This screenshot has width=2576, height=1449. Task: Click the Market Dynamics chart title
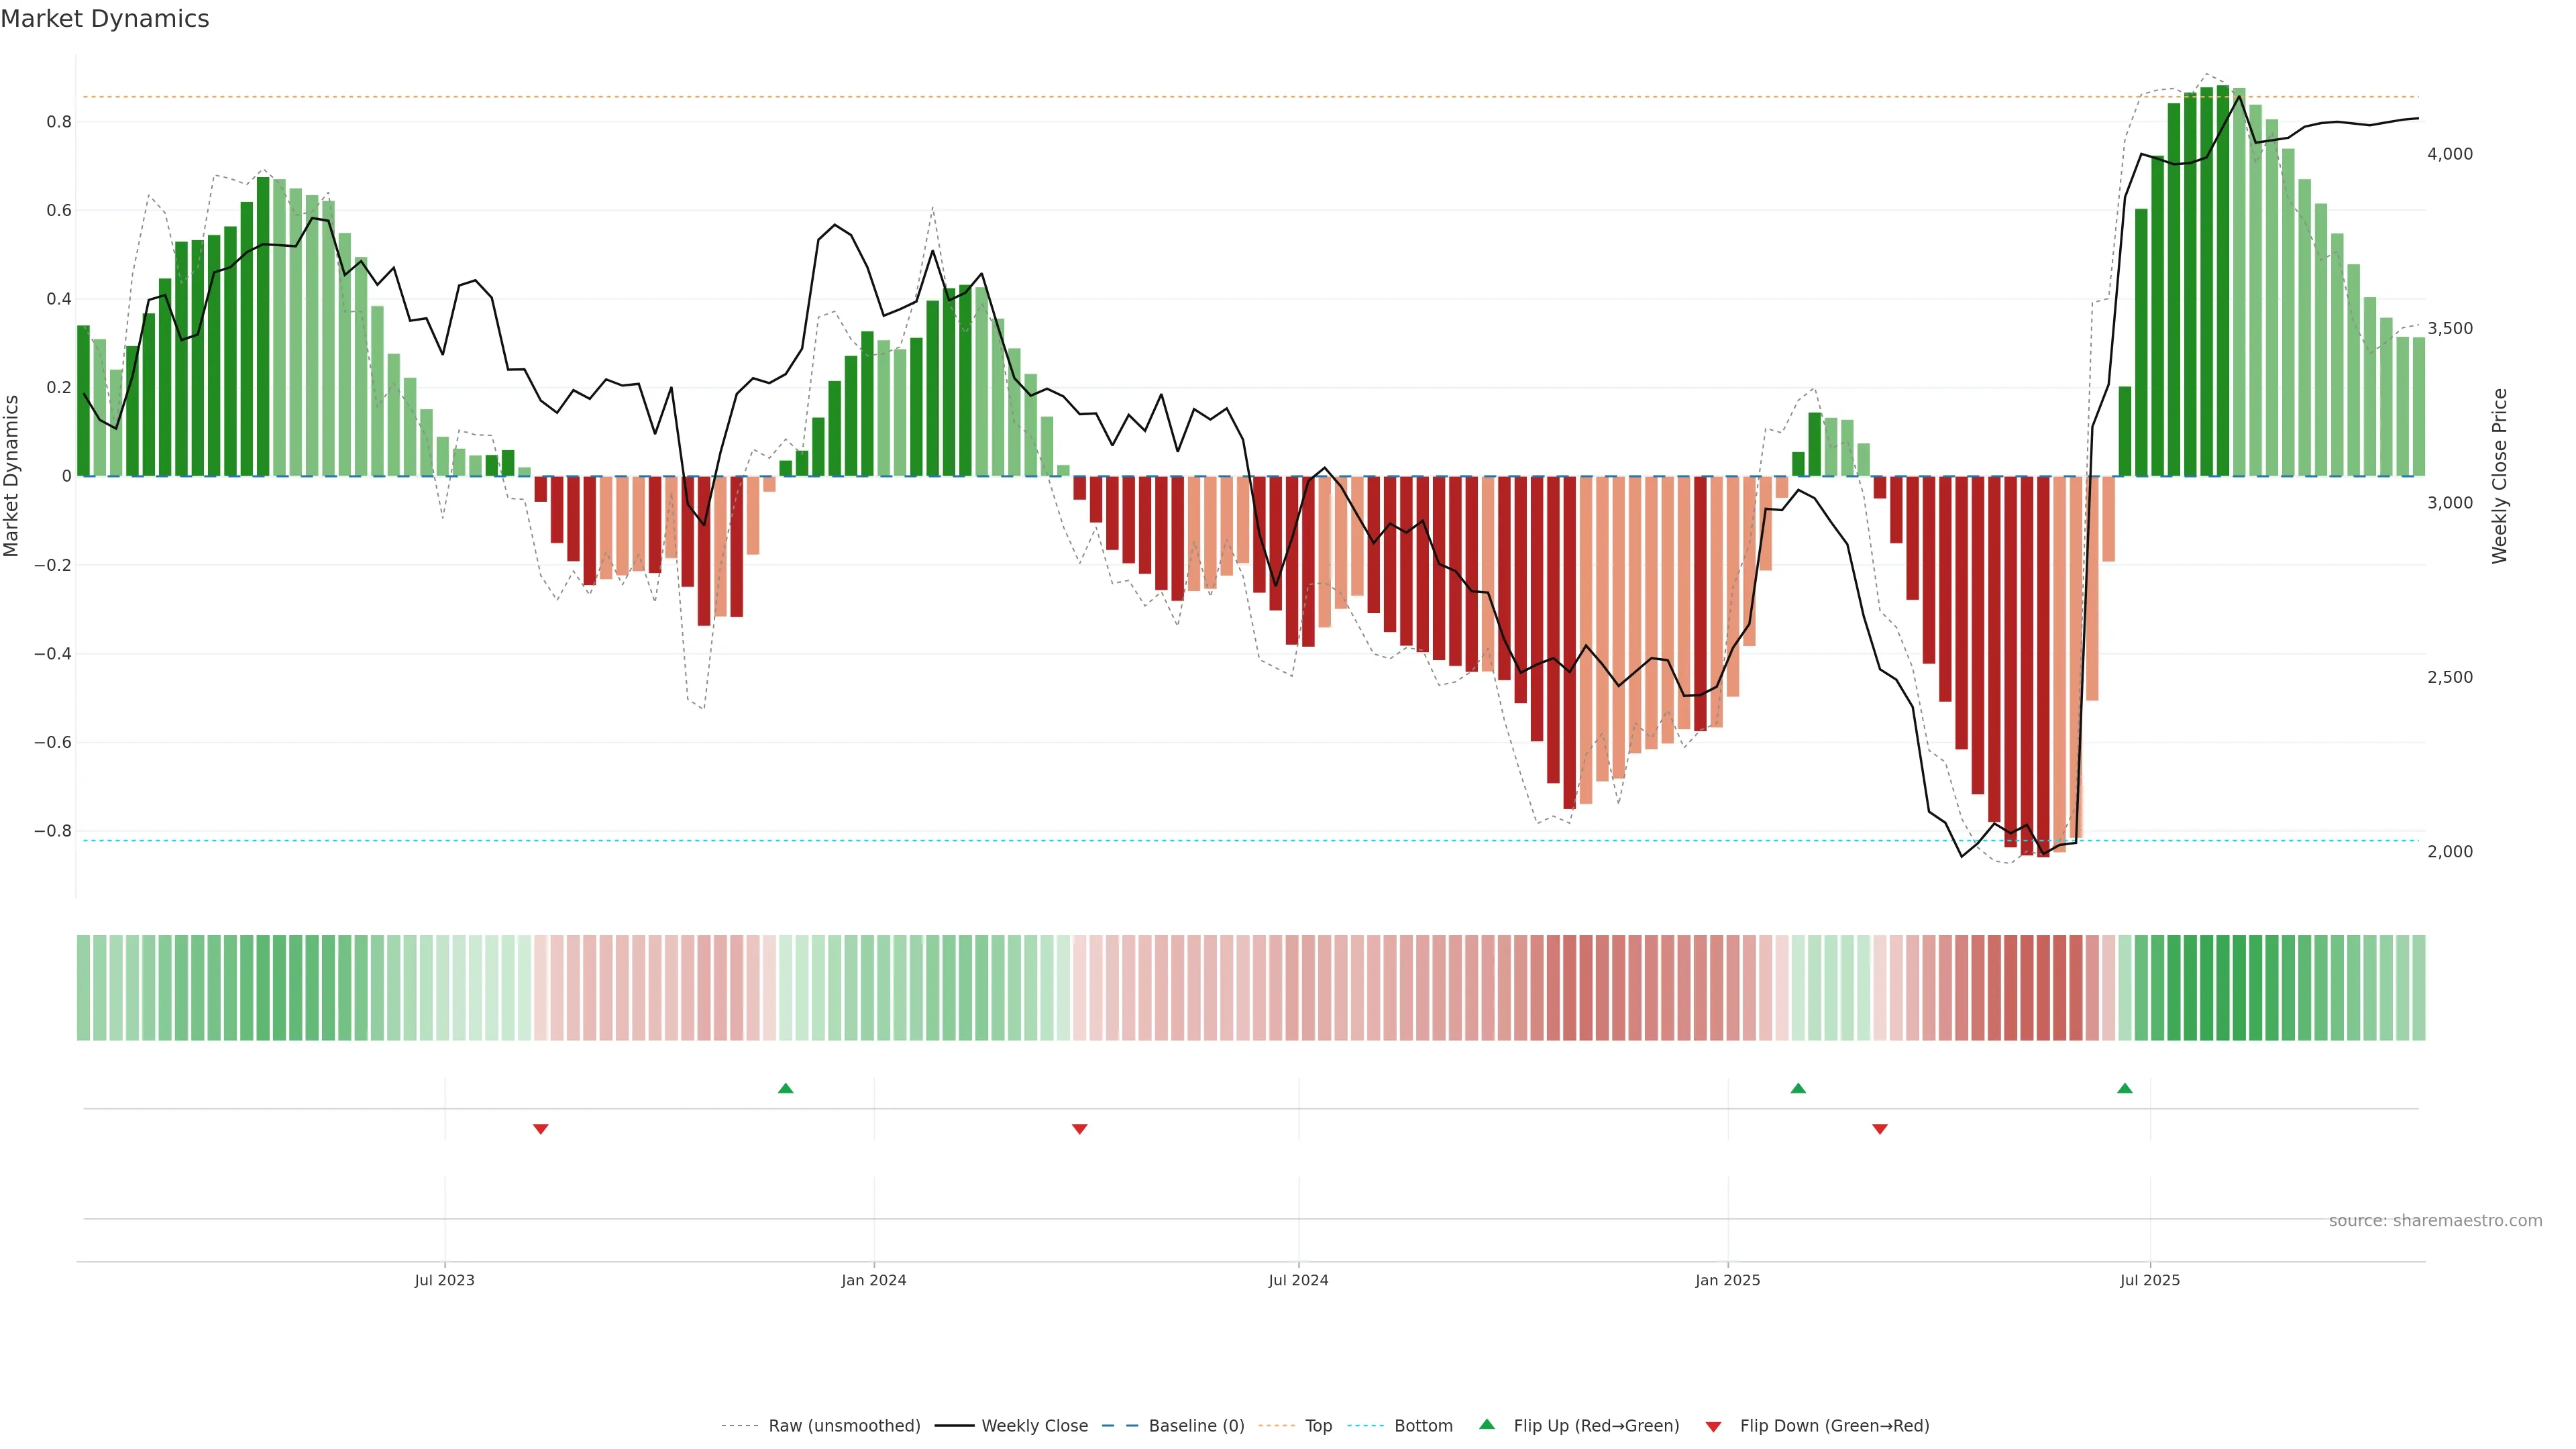click(x=105, y=19)
